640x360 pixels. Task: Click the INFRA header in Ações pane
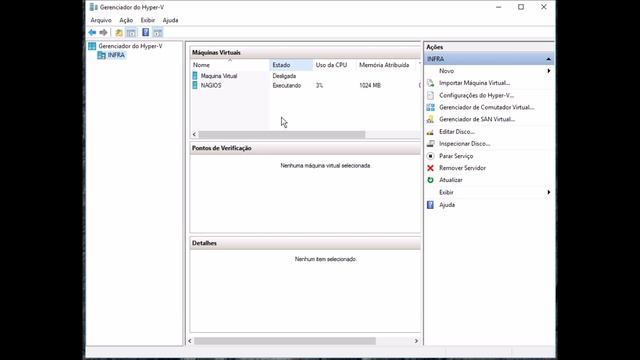click(x=489, y=59)
